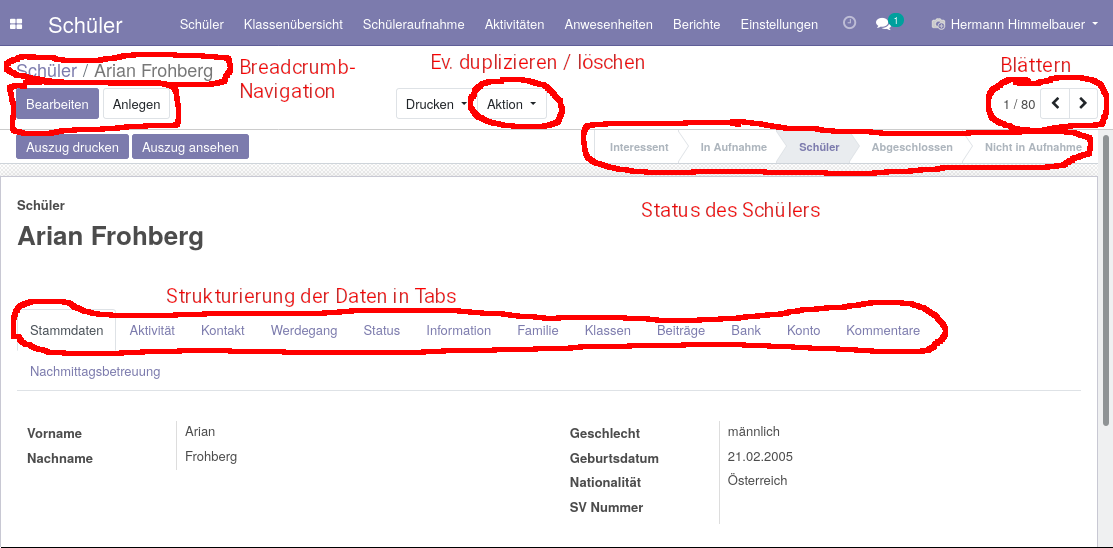Click the Bearbeiten button
The height and width of the screenshot is (548, 1113).
tap(57, 104)
